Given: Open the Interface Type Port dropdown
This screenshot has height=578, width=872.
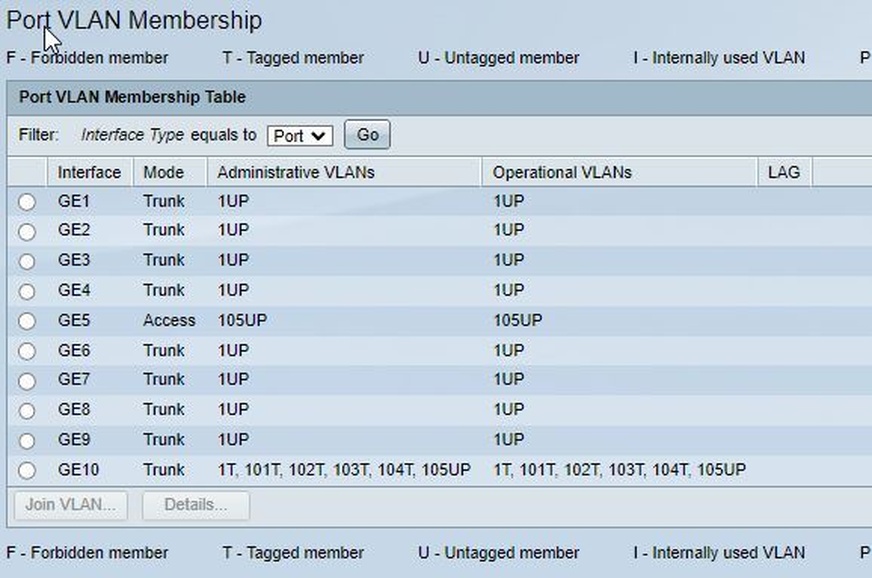Looking at the screenshot, I should [300, 136].
